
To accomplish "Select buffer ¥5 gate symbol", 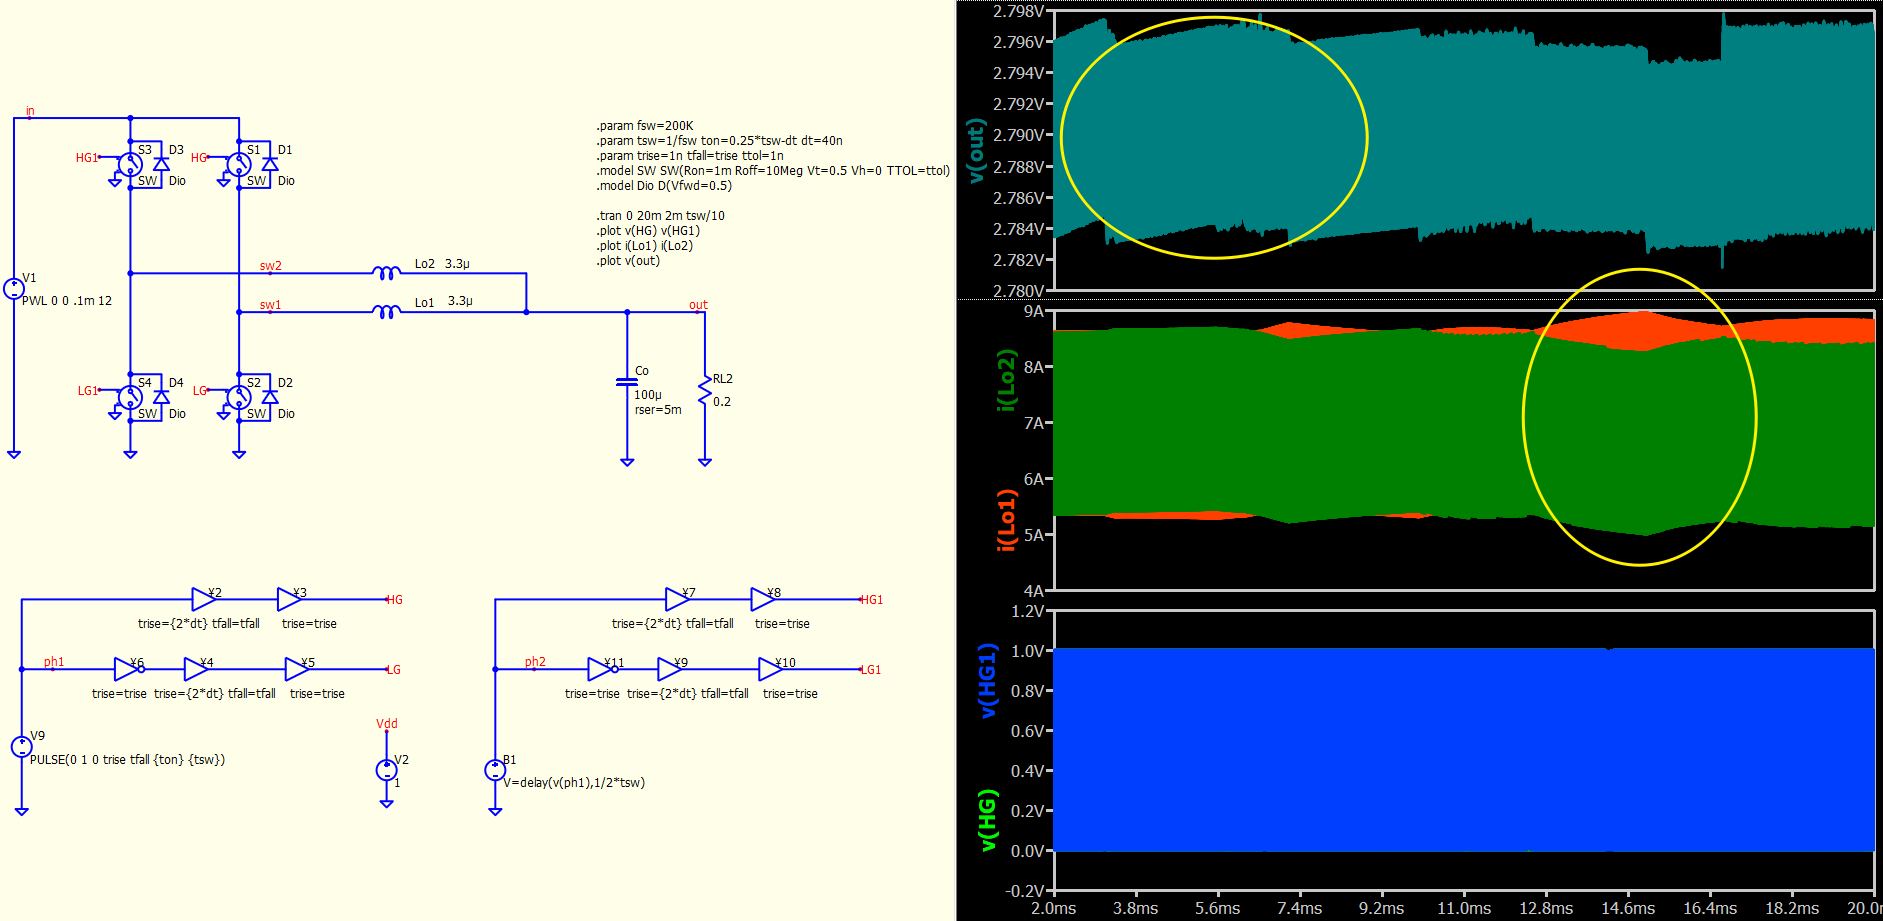I will 298,669.
